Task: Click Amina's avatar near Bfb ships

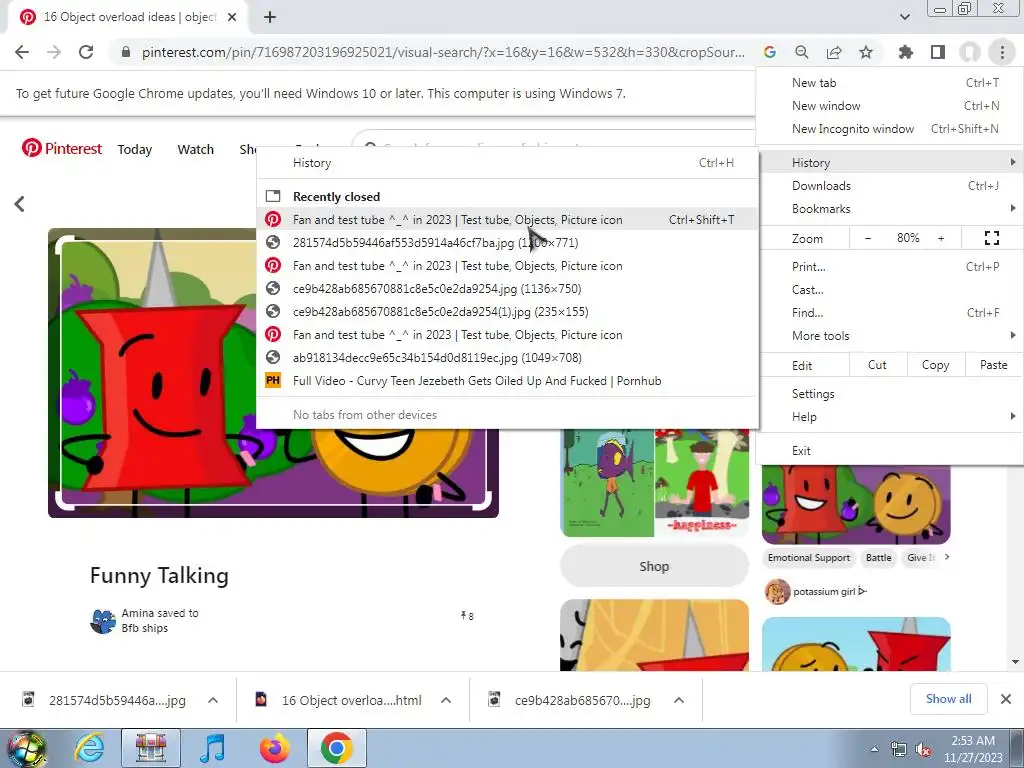Action: tap(103, 621)
